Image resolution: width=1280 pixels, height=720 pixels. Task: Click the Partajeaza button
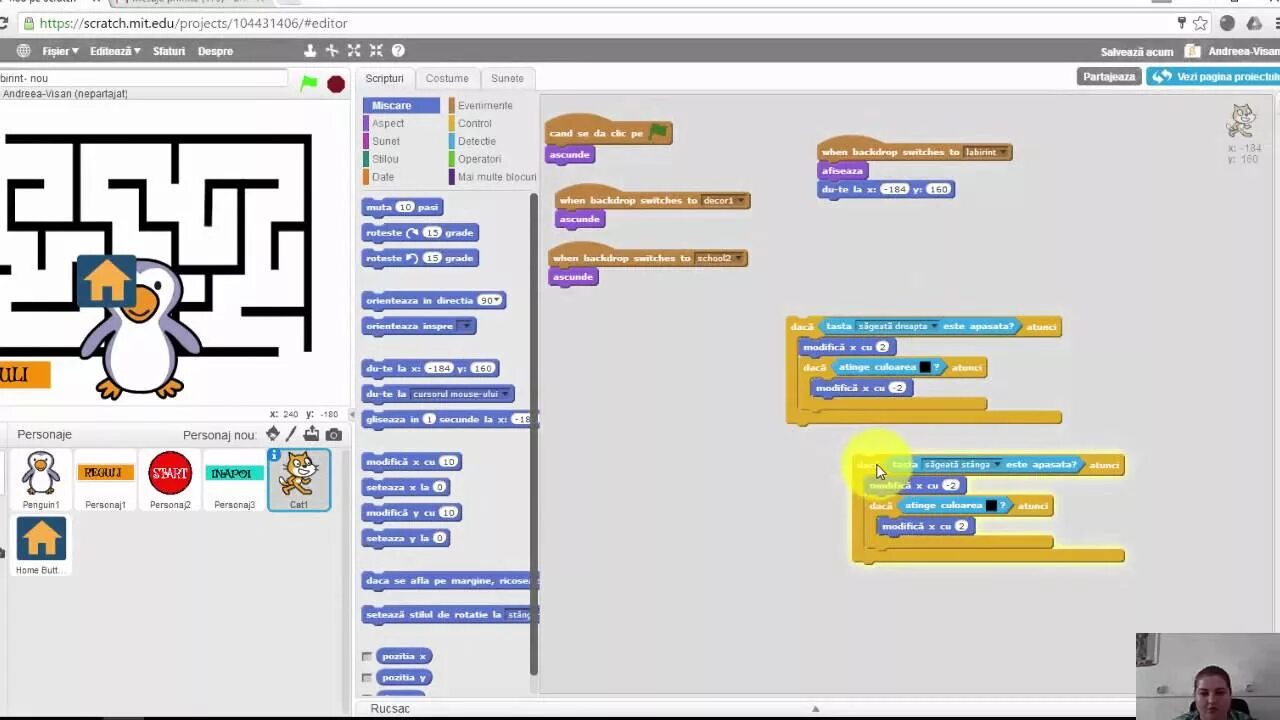(1109, 76)
